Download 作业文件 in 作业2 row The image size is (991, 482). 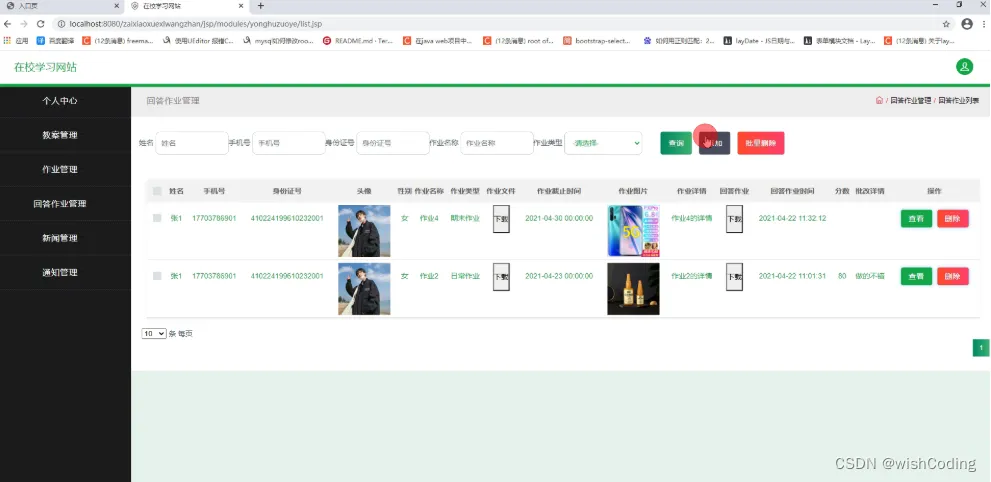[x=501, y=277]
